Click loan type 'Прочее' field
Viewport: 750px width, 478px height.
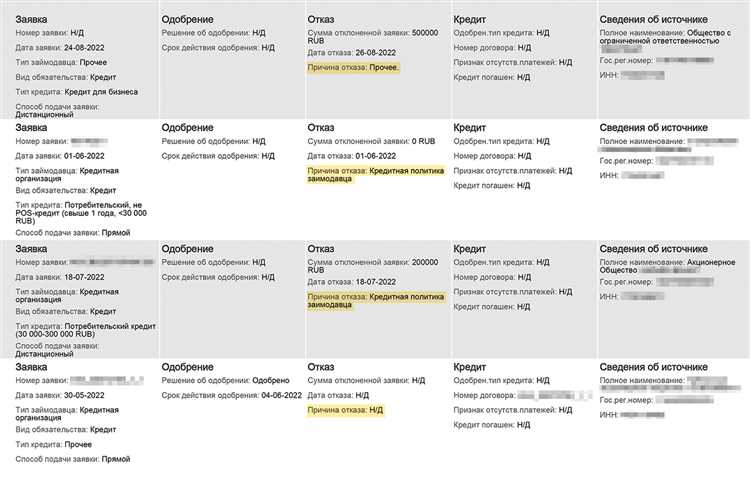(81, 444)
